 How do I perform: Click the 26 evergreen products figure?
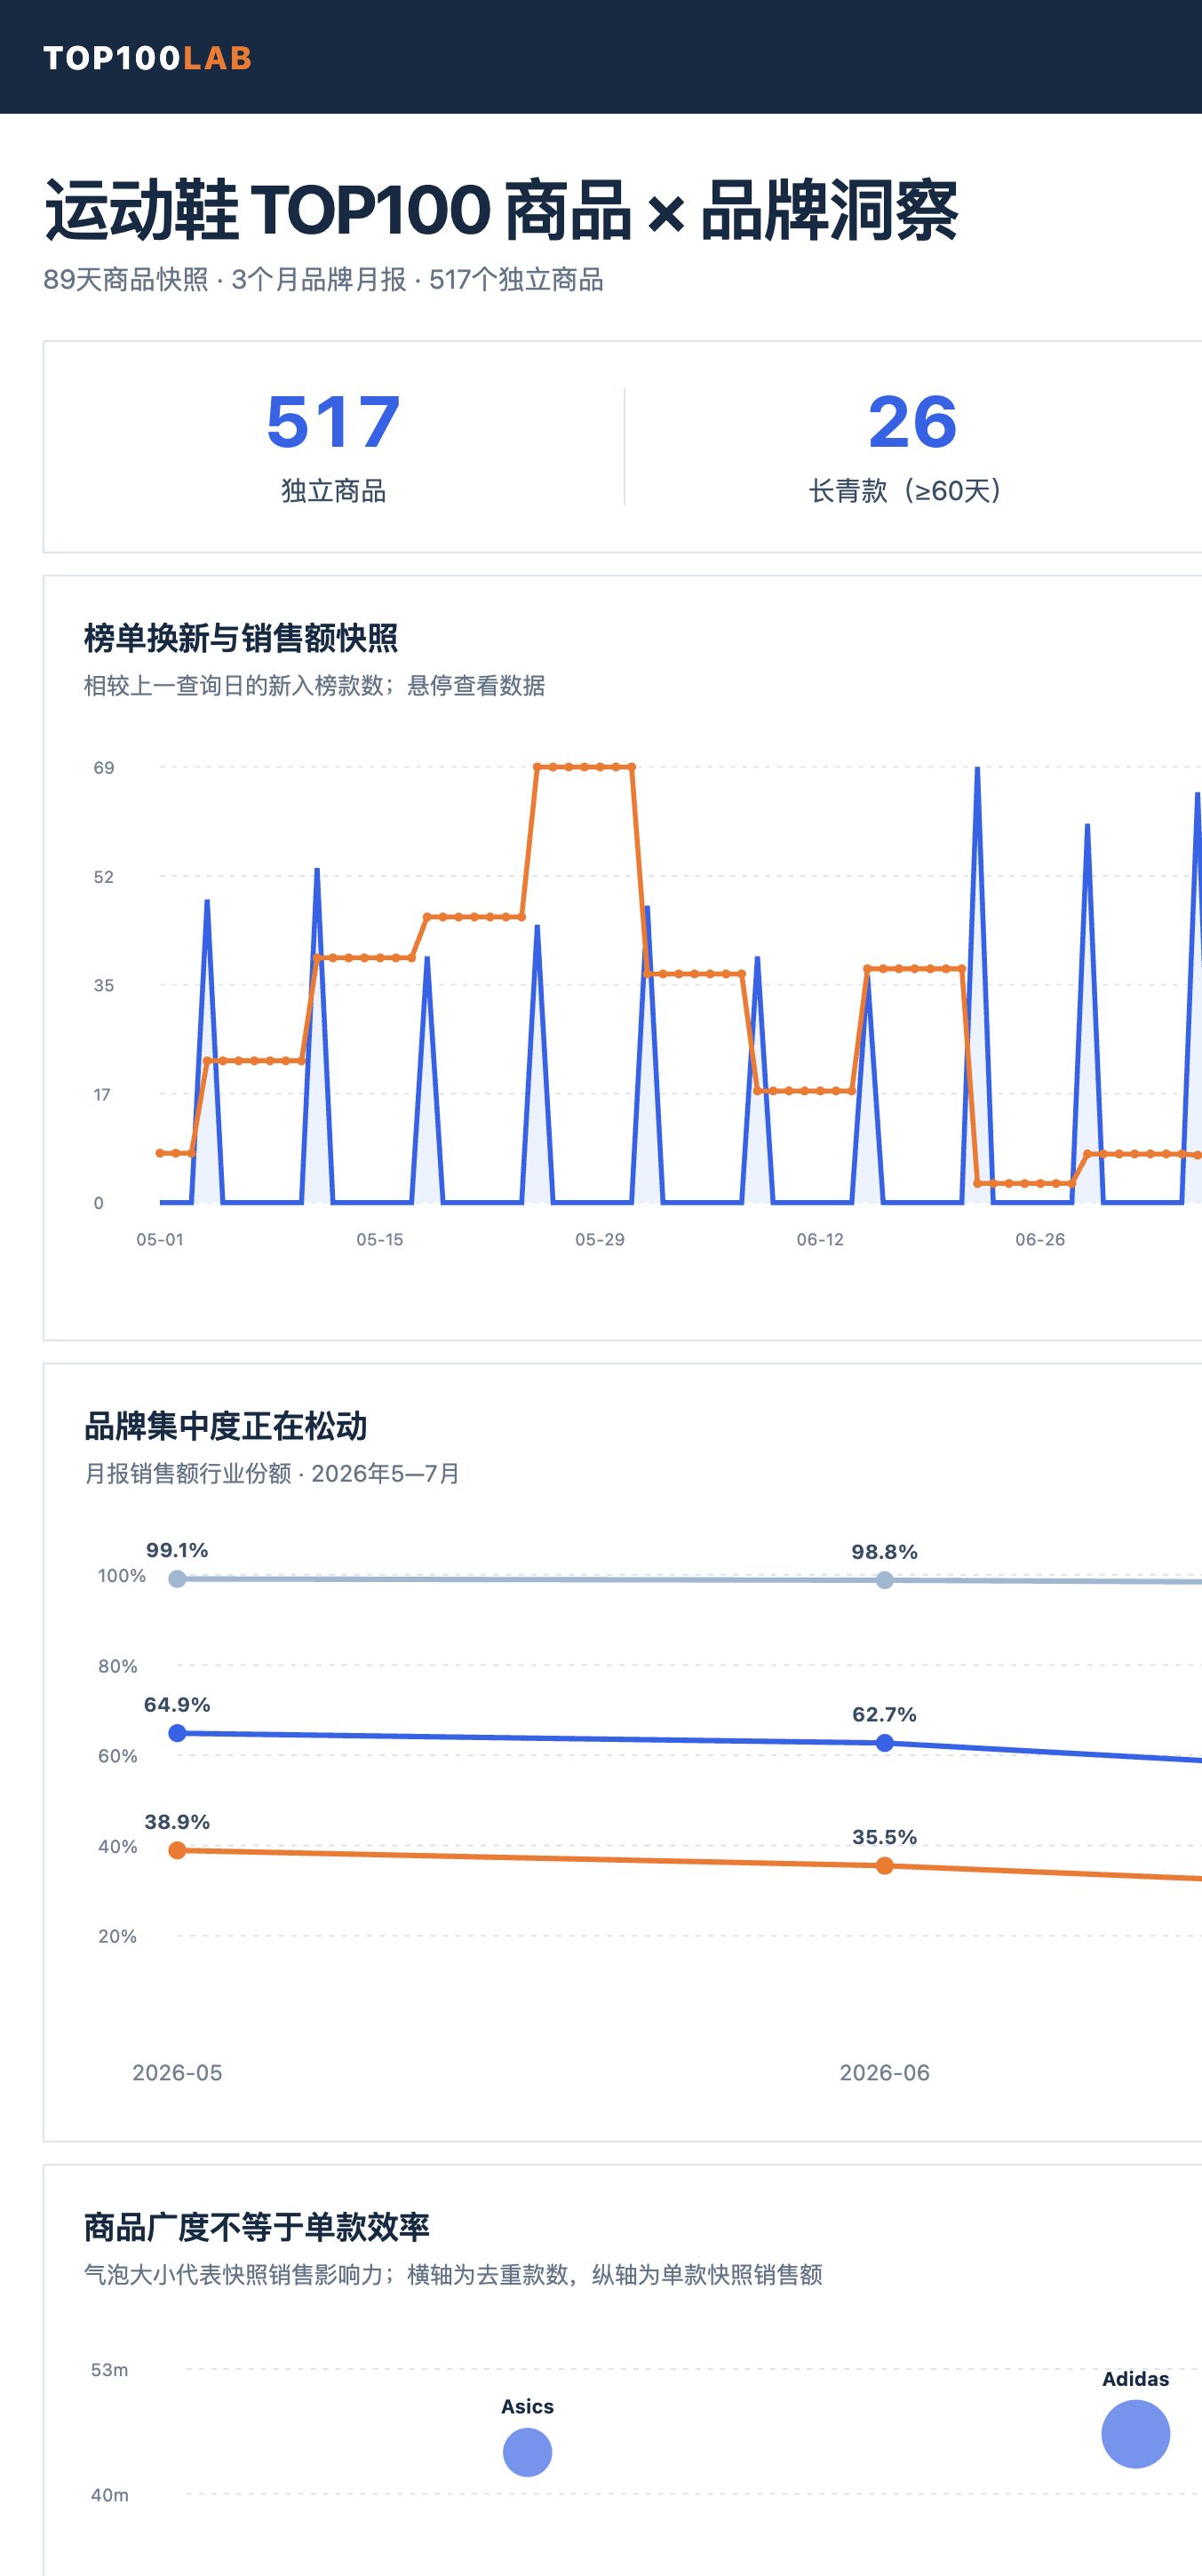pyautogui.click(x=912, y=422)
